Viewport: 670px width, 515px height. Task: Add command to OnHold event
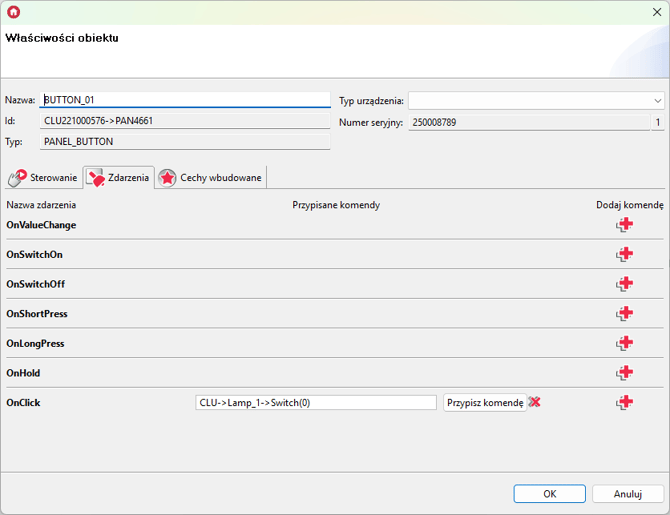[x=625, y=373]
